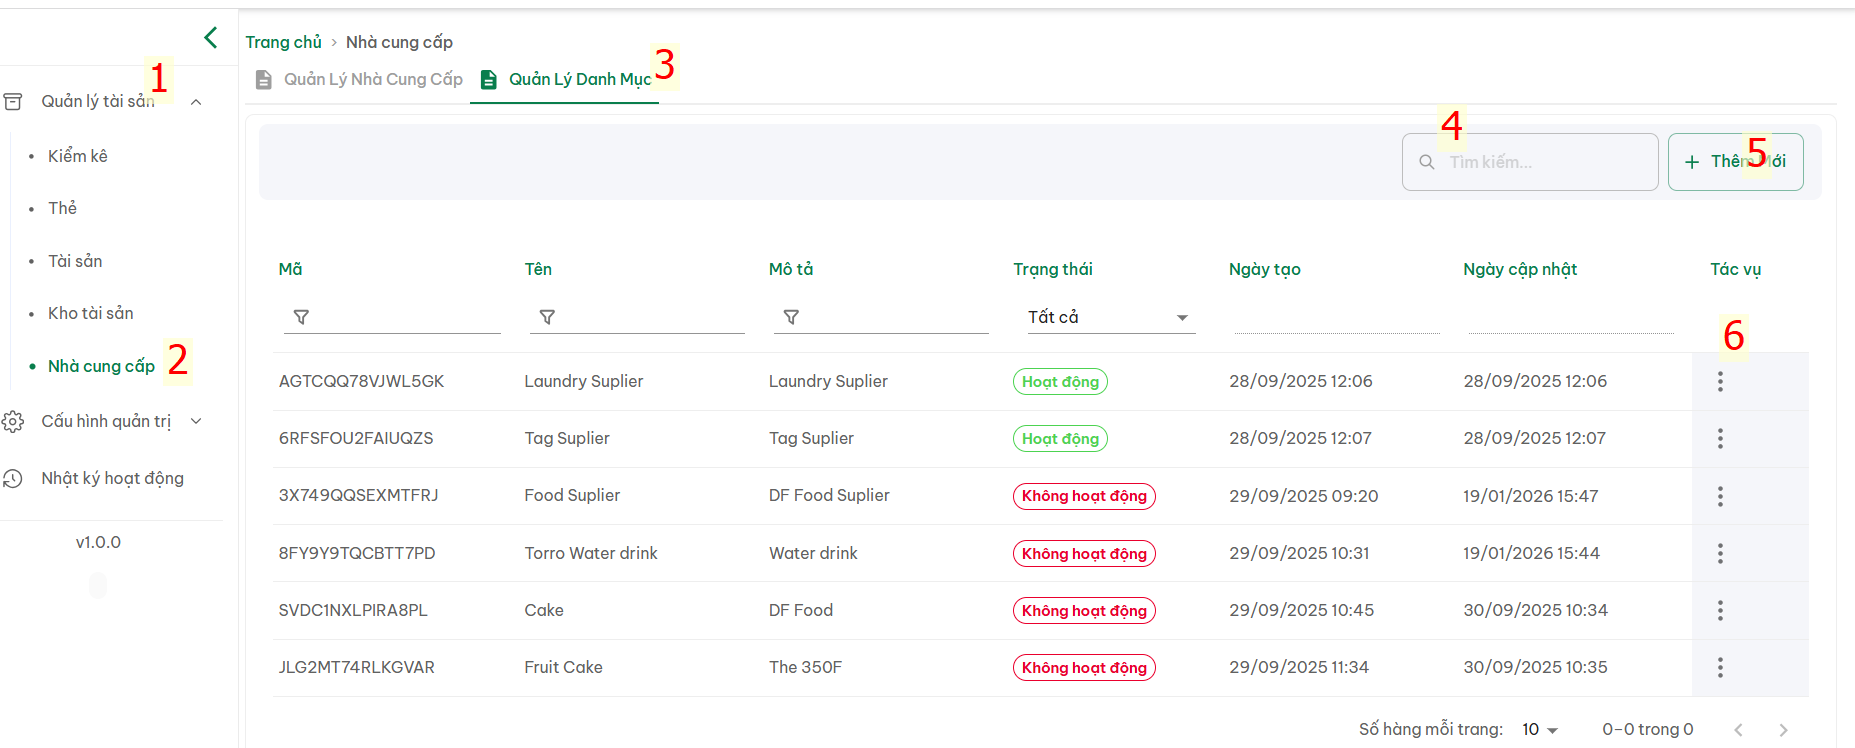Open Kho tài sản in sidebar

[91, 313]
